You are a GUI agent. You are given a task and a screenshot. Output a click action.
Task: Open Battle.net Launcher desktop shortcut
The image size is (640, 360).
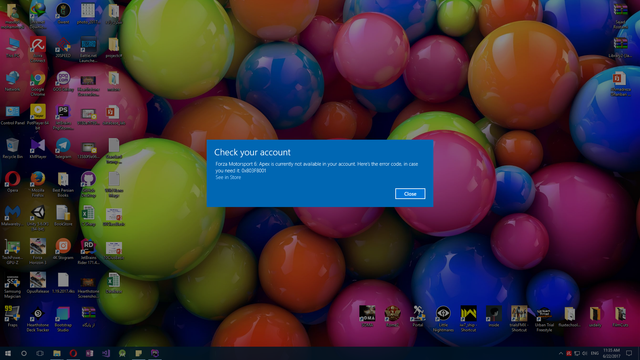click(88, 50)
